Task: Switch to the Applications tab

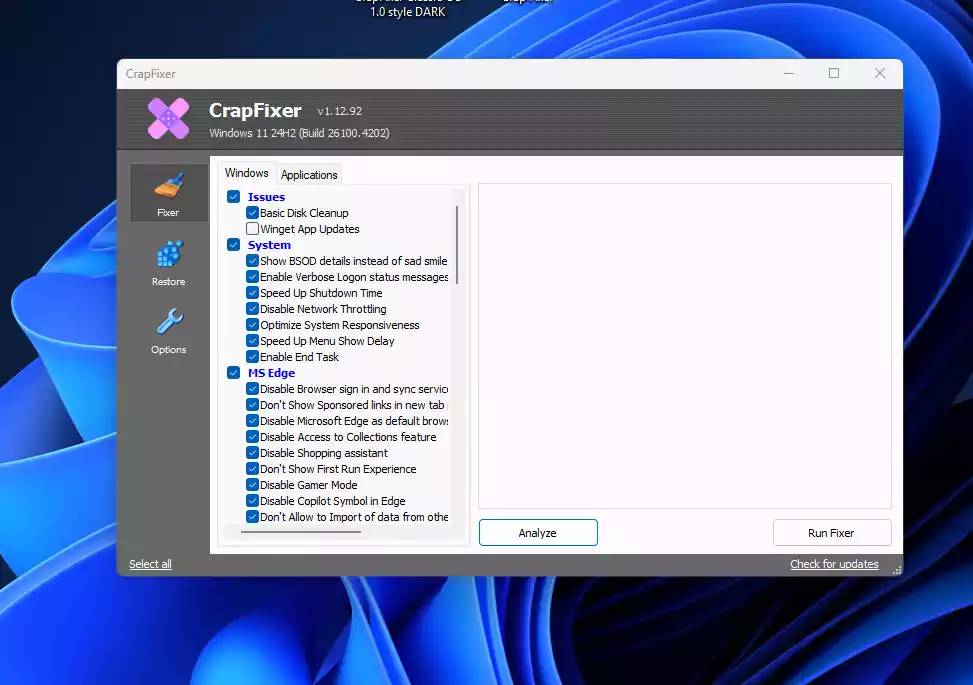Action: [x=309, y=174]
